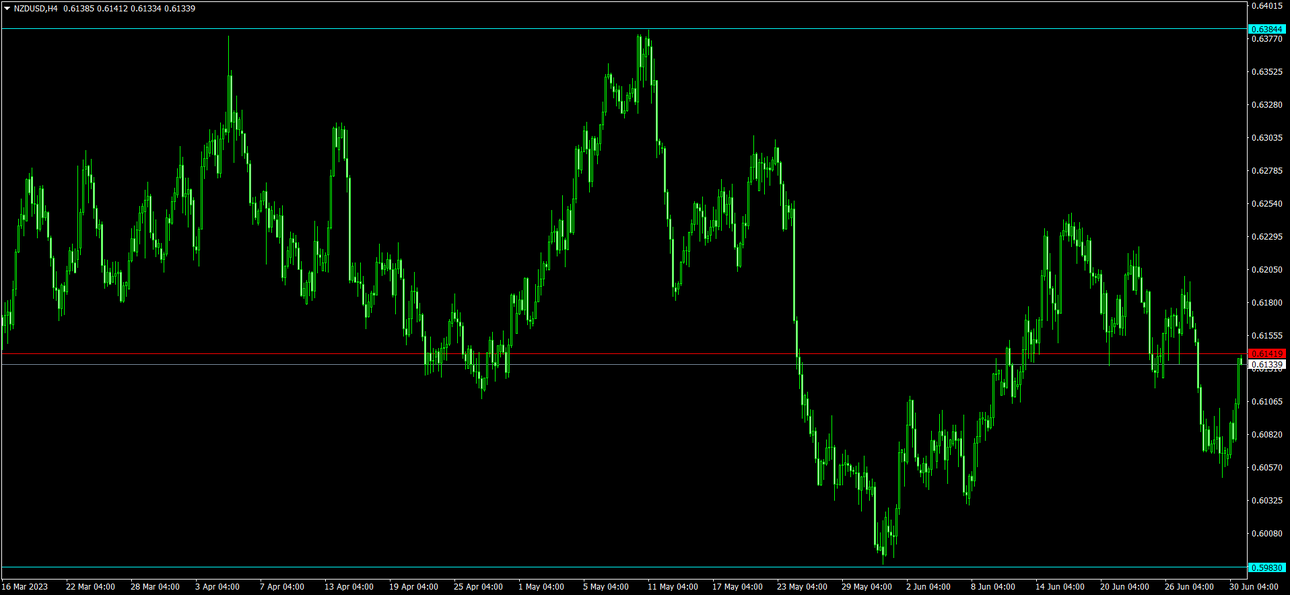Click the 30 Jun 04:00 time label
The width and height of the screenshot is (1290, 595).
1253,587
